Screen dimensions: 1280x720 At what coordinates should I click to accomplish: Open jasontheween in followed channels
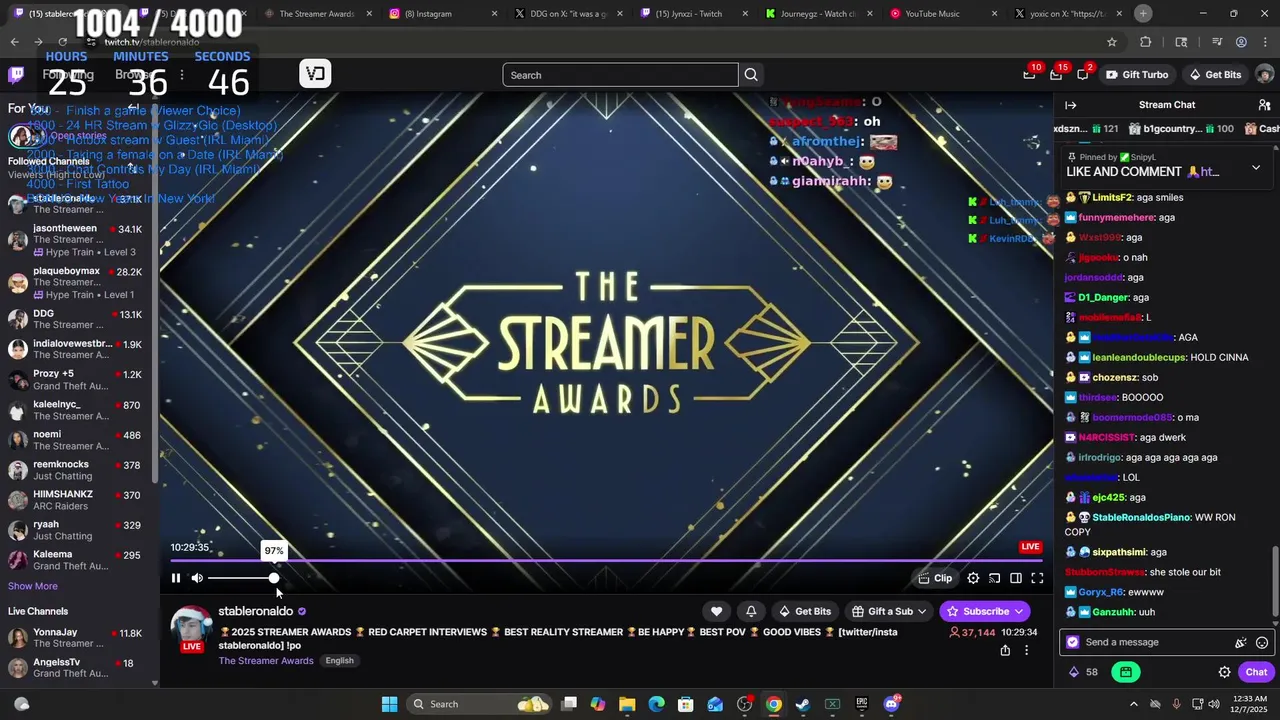click(x=76, y=240)
